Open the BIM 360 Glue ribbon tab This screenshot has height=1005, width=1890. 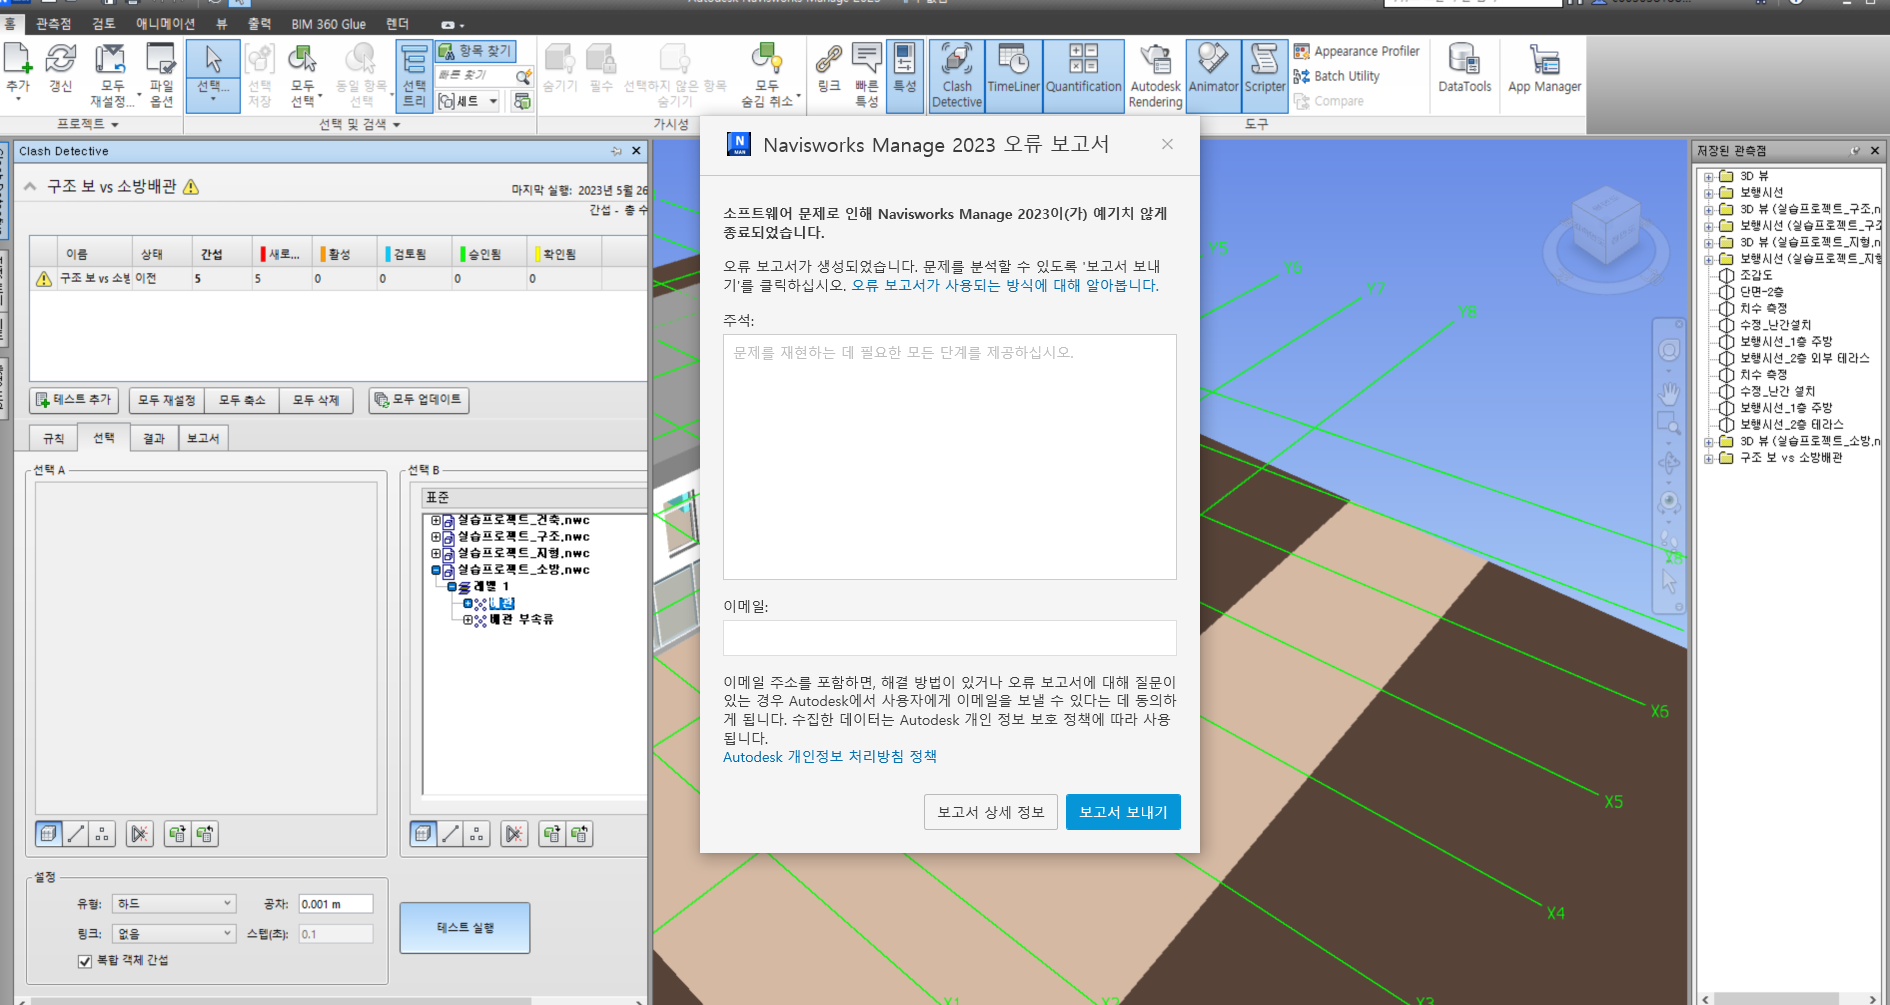[x=328, y=23]
